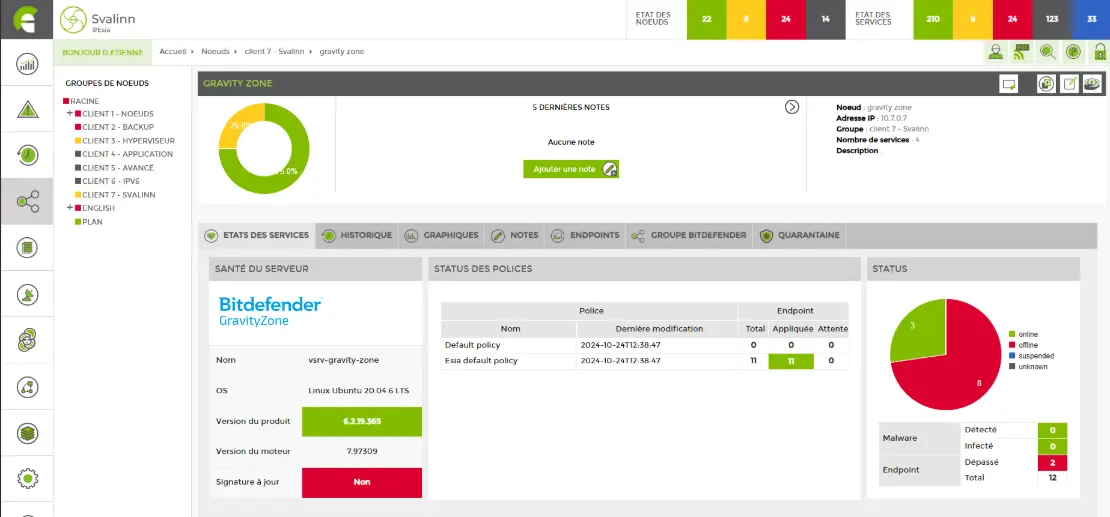Open the overlapping-circles face sidebar icon
Viewport: 1110px width, 517px height.
[x=27, y=341]
